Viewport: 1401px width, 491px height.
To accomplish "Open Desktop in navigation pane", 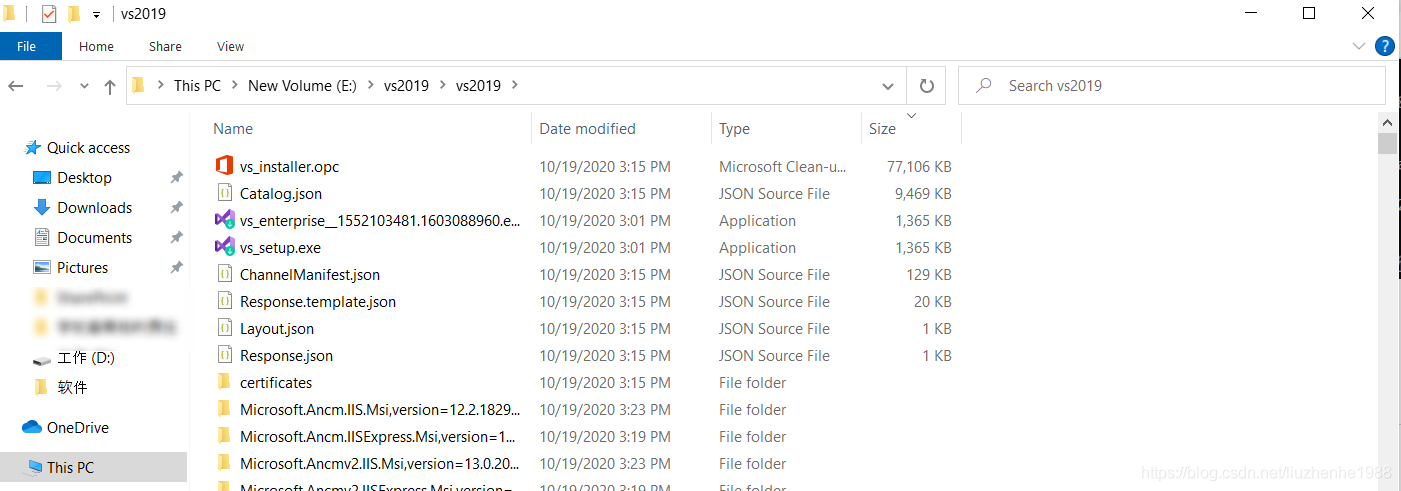I will tap(84, 178).
